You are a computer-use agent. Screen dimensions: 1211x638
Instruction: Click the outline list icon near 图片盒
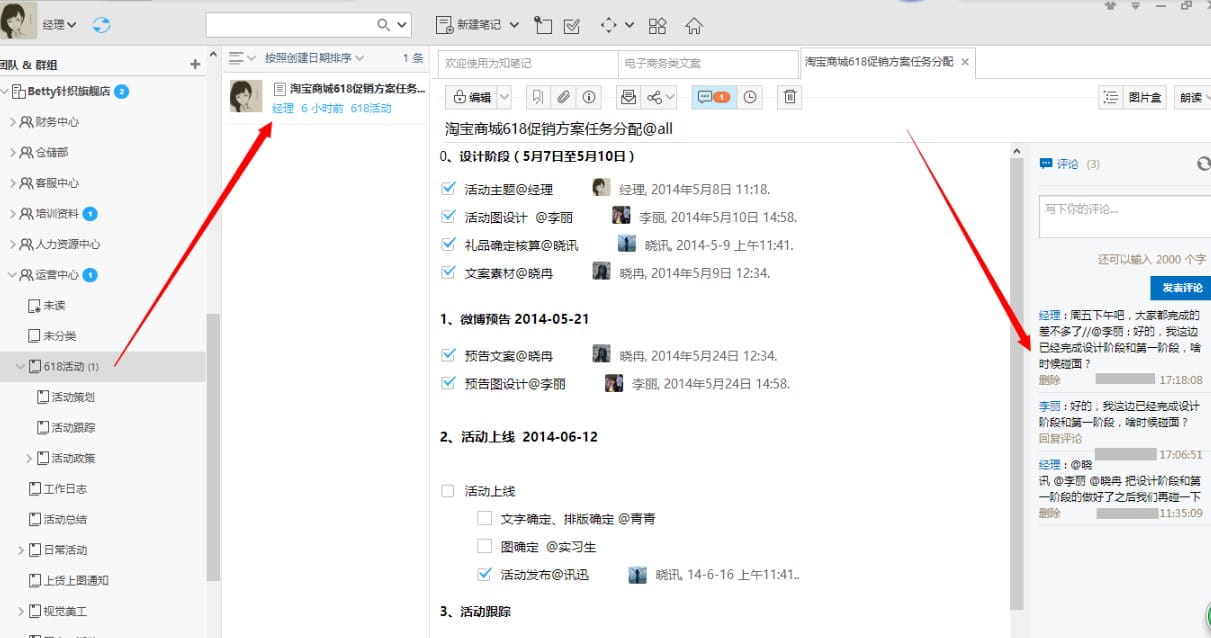(1111, 97)
